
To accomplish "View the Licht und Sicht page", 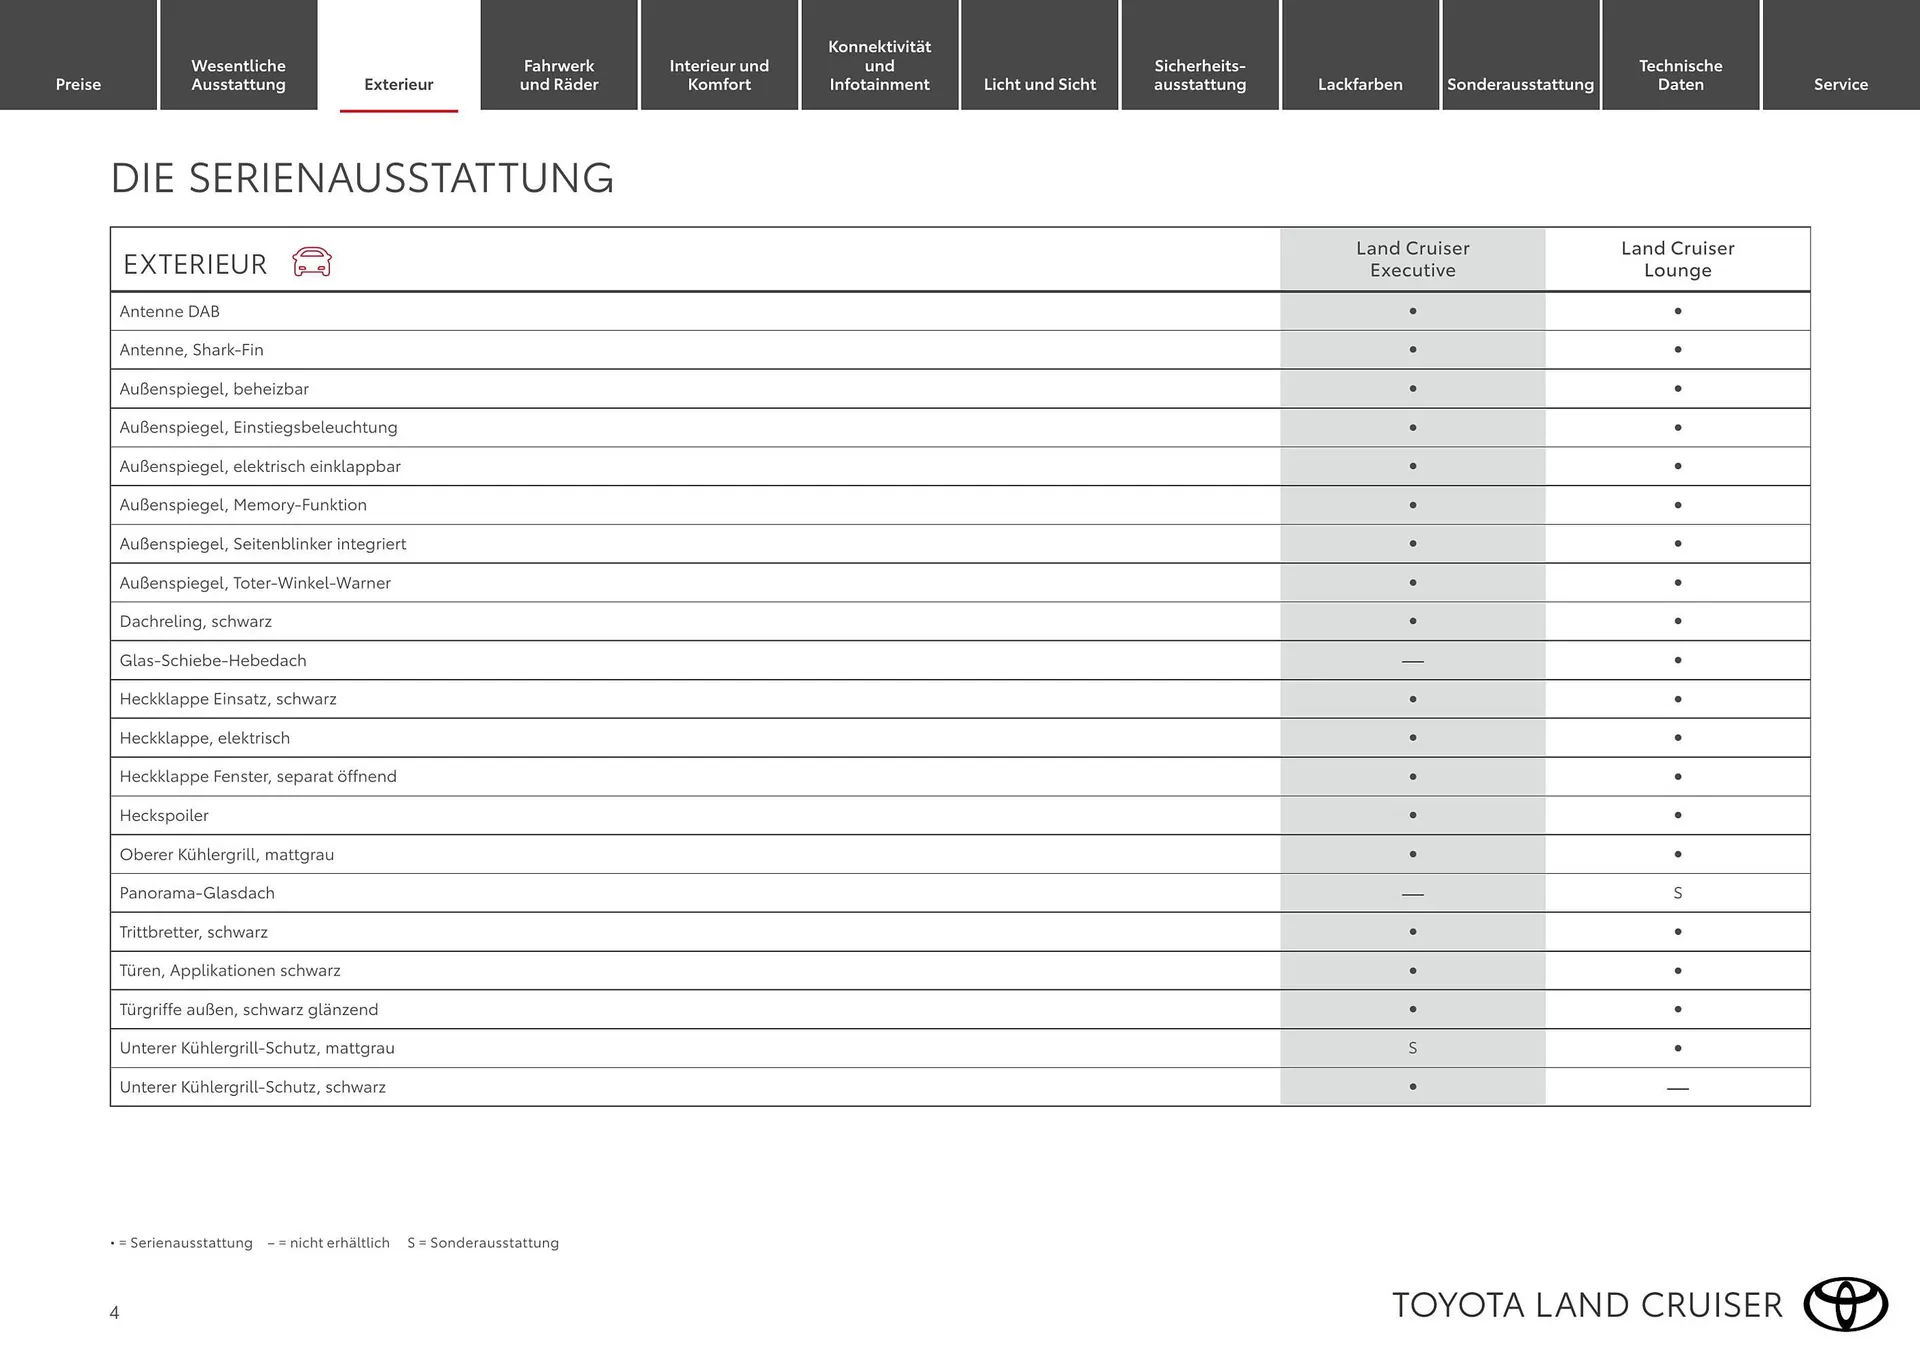I will pyautogui.click(x=1040, y=84).
